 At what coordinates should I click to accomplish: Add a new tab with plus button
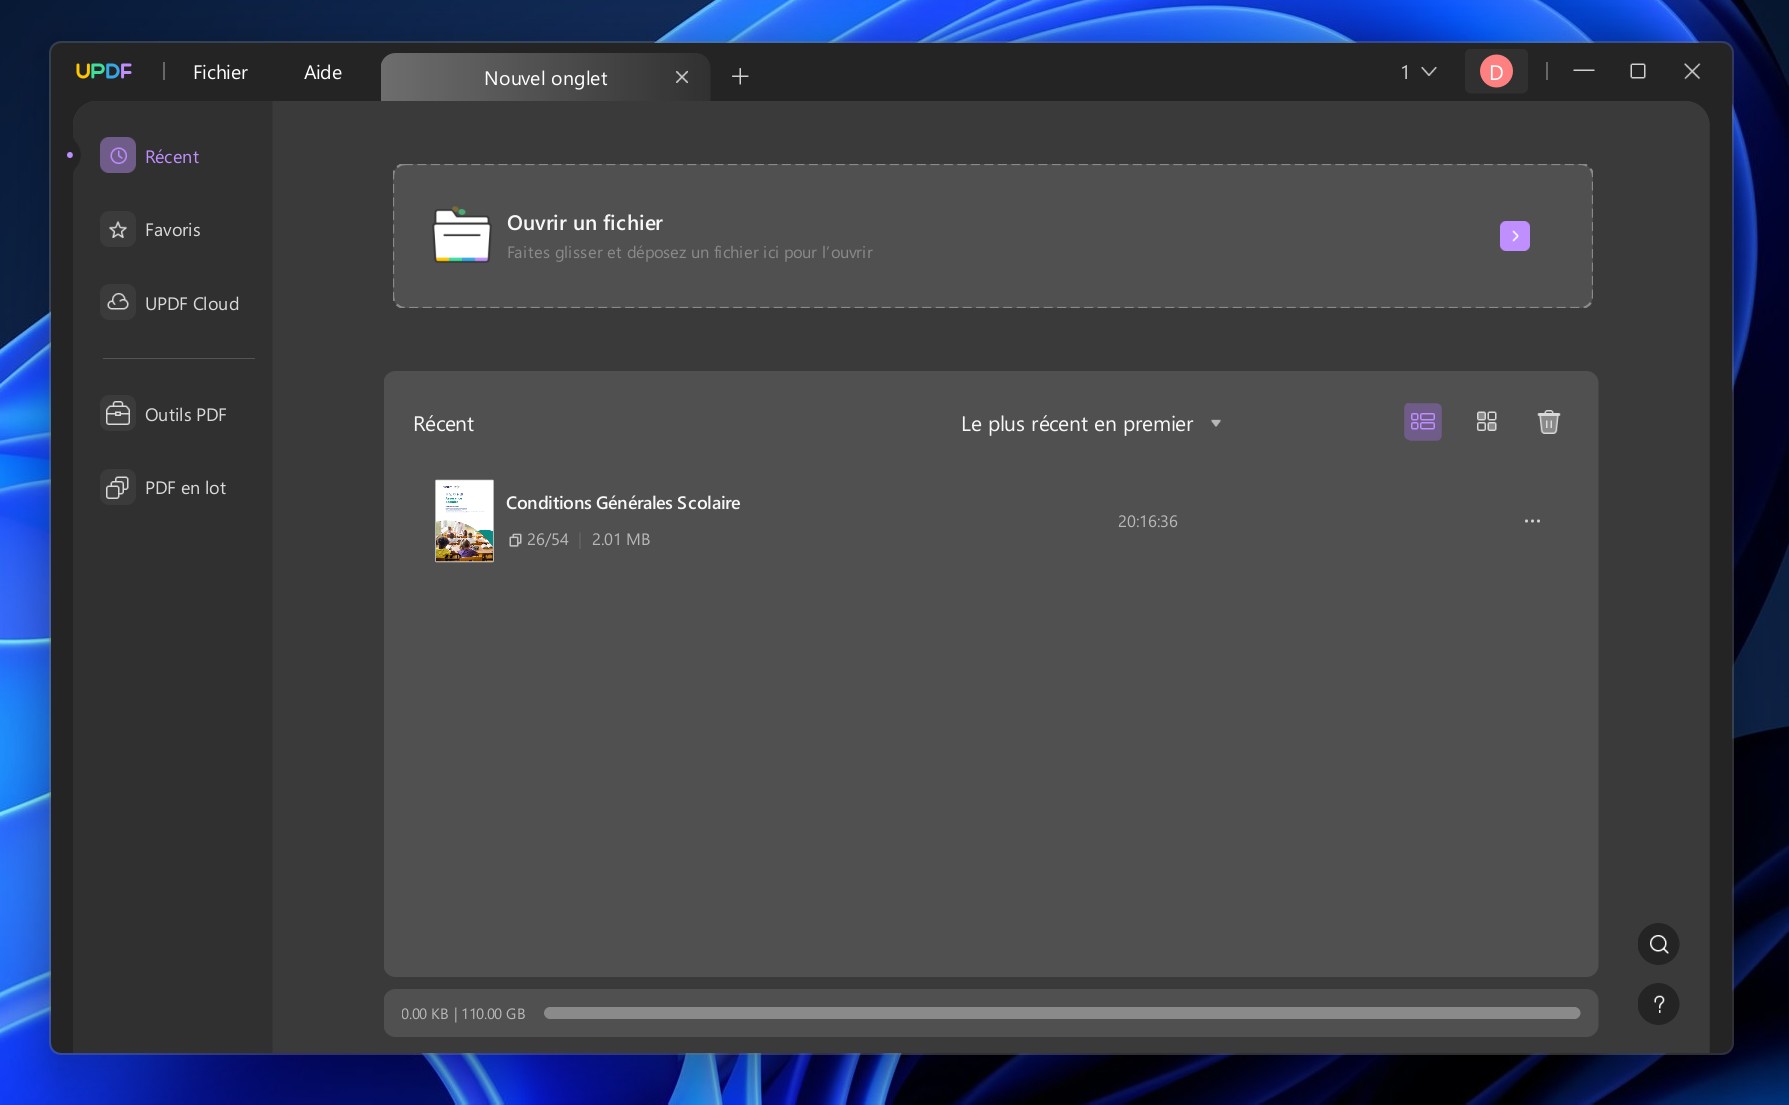tap(740, 77)
